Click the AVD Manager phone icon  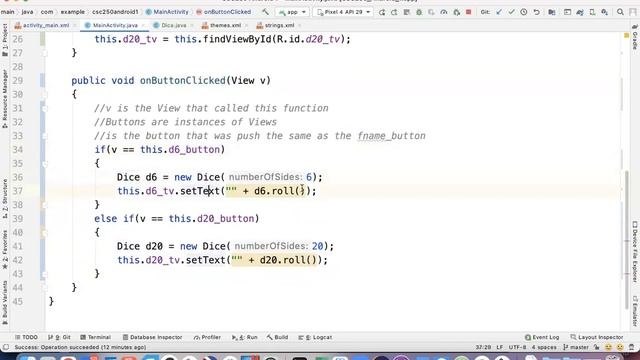click(x=592, y=12)
